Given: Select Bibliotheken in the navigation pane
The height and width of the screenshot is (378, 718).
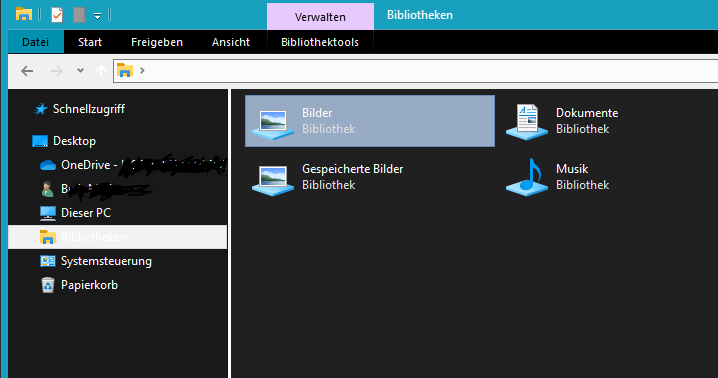Looking at the screenshot, I should pyautogui.click(x=118, y=237).
